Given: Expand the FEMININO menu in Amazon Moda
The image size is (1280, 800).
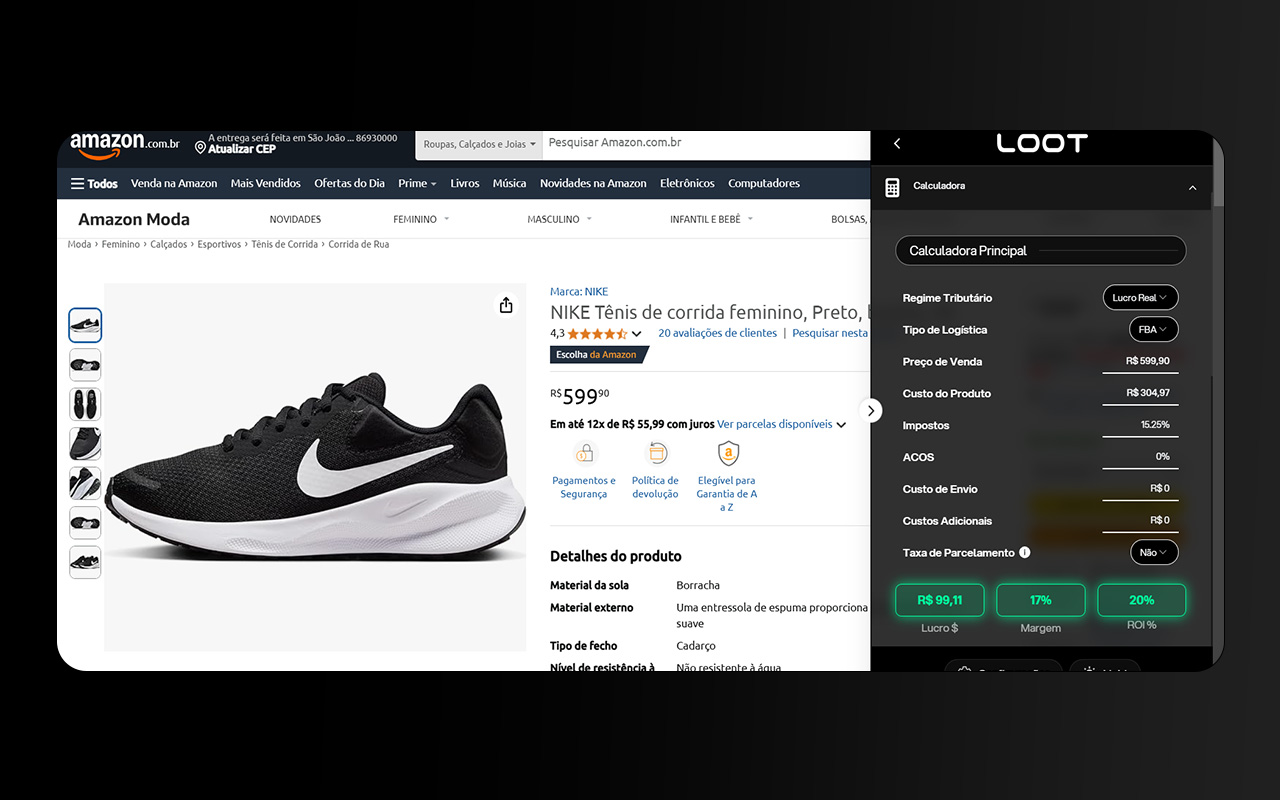Looking at the screenshot, I should coord(421,219).
